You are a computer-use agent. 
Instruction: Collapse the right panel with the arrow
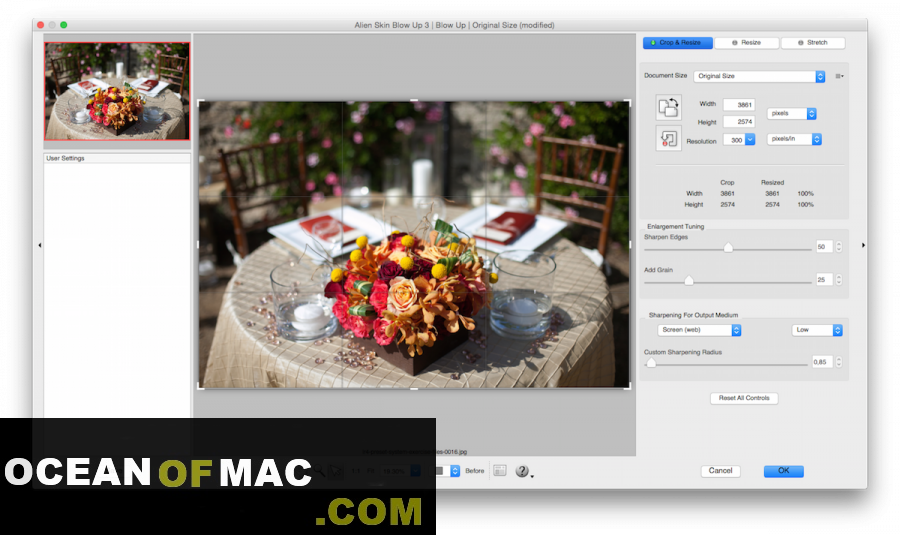863,245
